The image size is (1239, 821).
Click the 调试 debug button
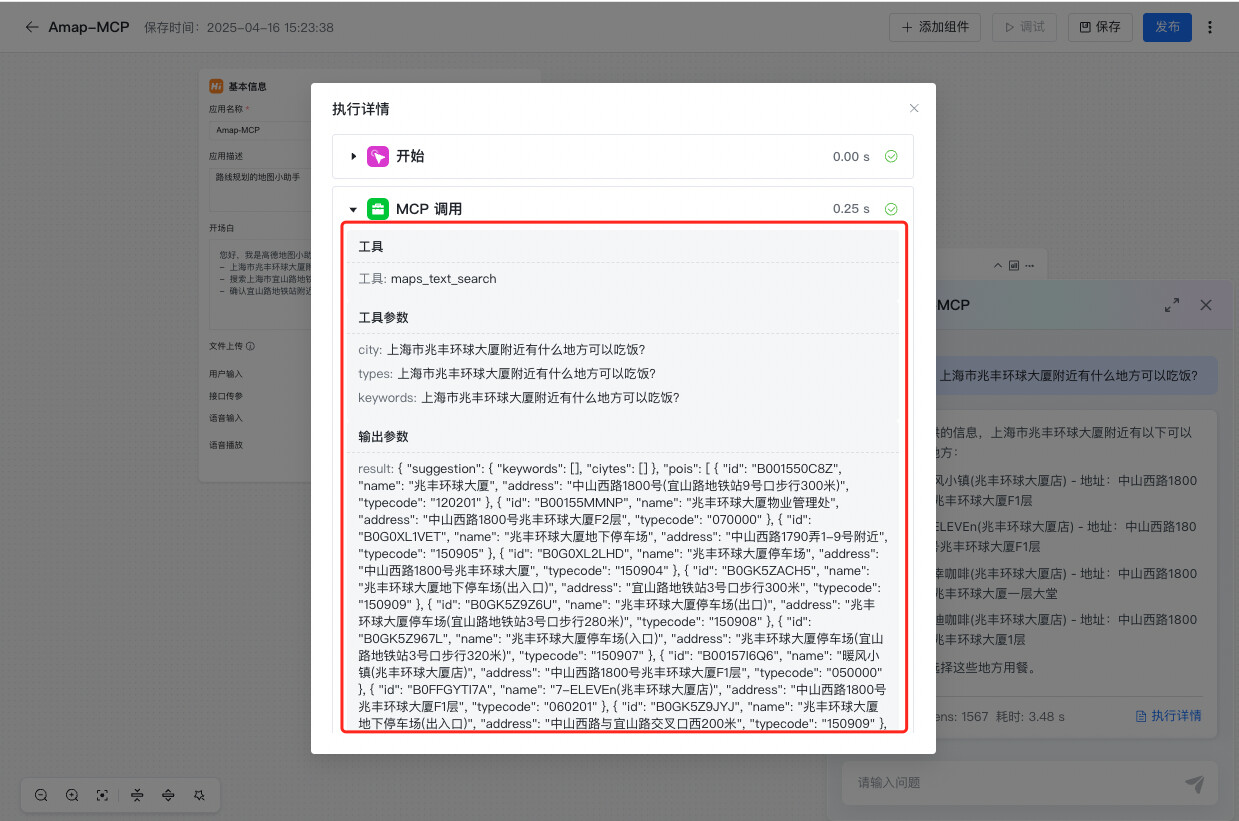[x=1024, y=27]
